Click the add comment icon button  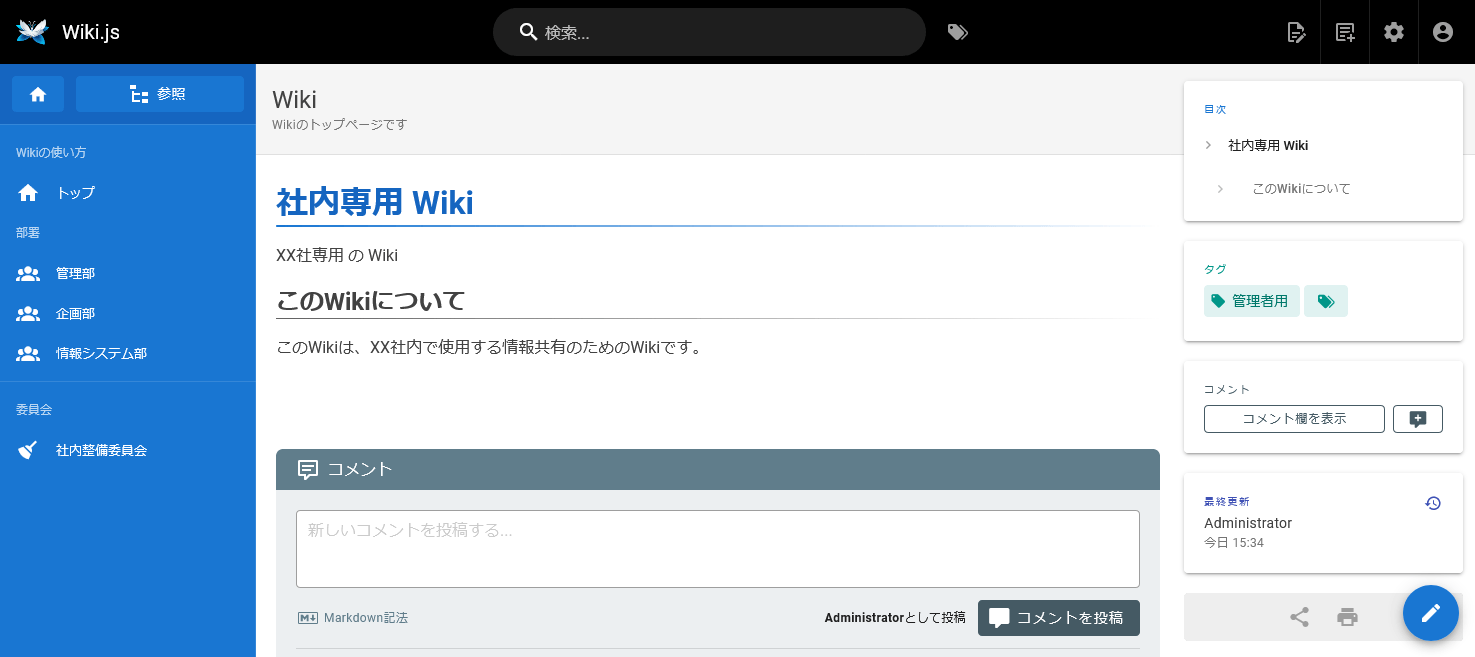point(1417,419)
